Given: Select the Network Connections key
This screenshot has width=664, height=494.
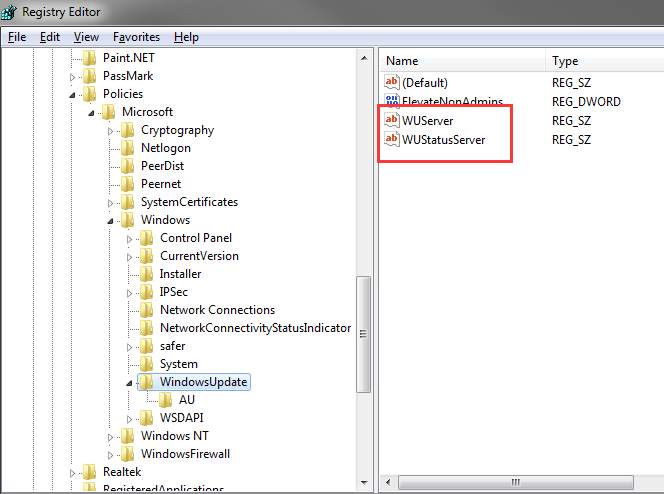Looking at the screenshot, I should (x=217, y=310).
